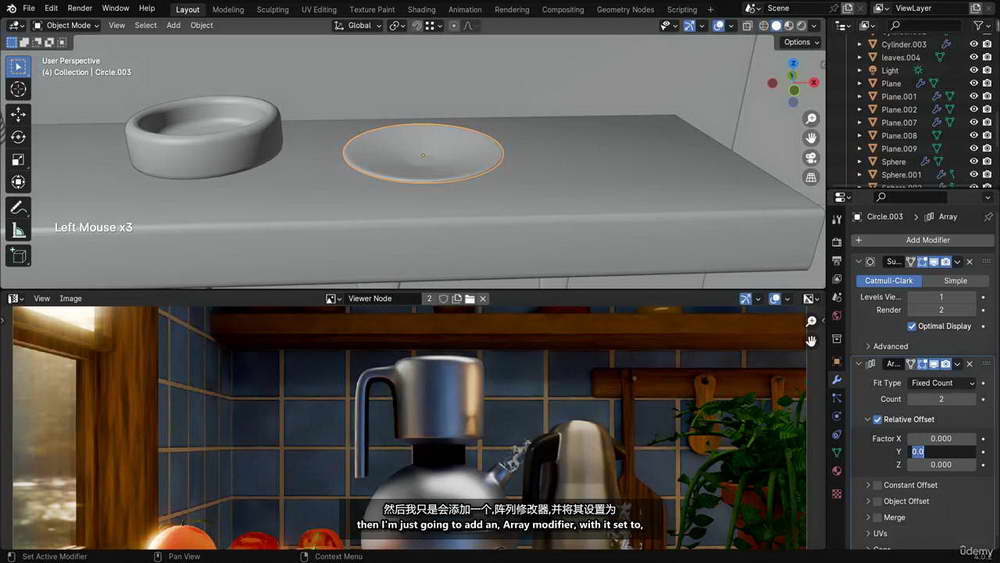Click the viewport pan hand icon

811,138
